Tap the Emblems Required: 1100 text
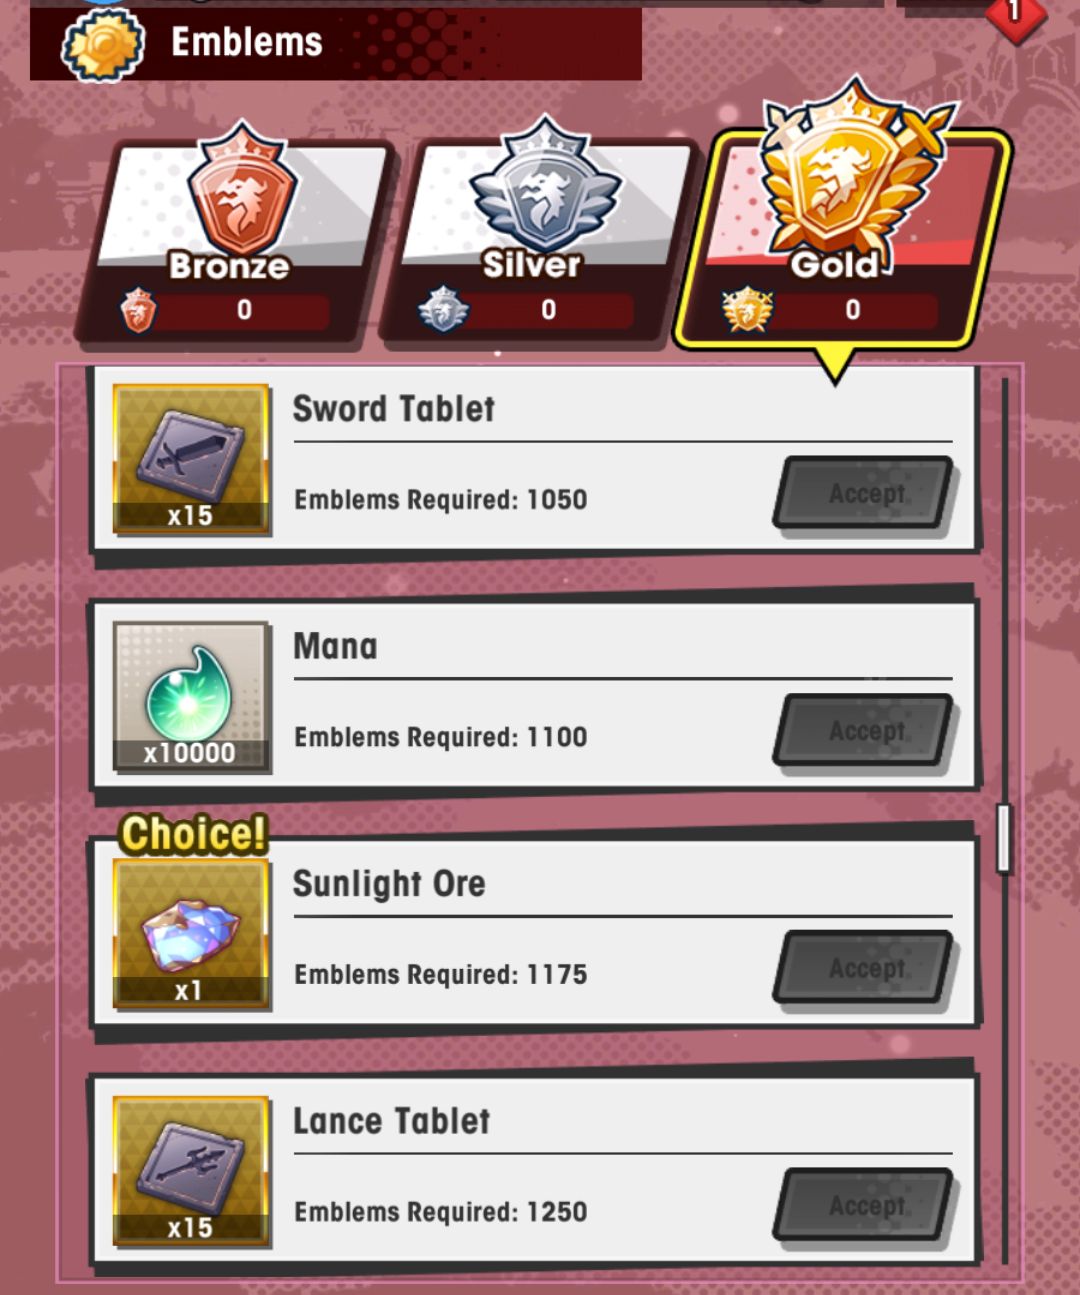This screenshot has height=1295, width=1080. (440, 737)
